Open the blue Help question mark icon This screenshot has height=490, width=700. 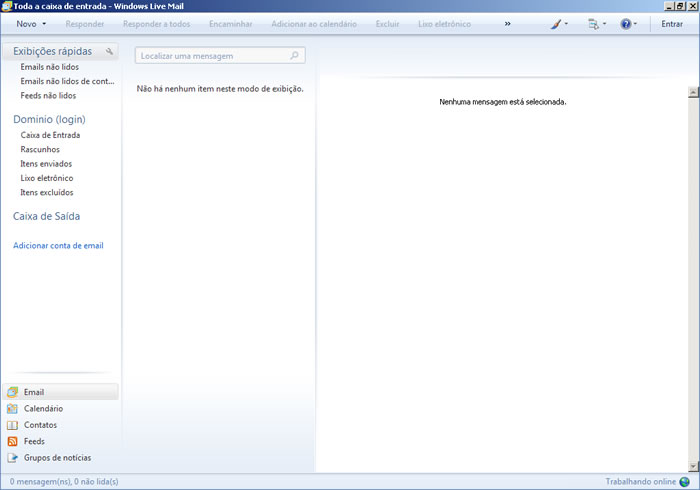(626, 24)
